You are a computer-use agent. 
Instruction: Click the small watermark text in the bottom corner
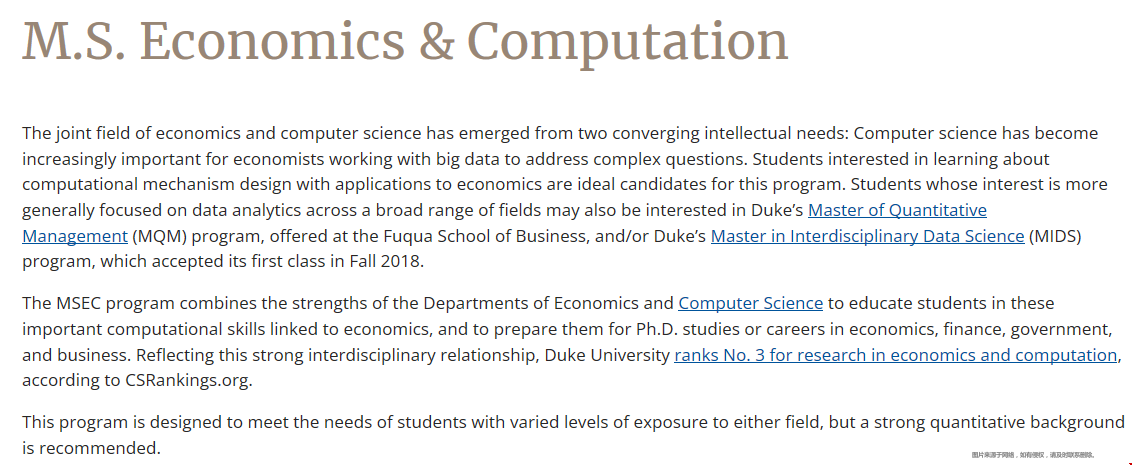tap(1033, 455)
